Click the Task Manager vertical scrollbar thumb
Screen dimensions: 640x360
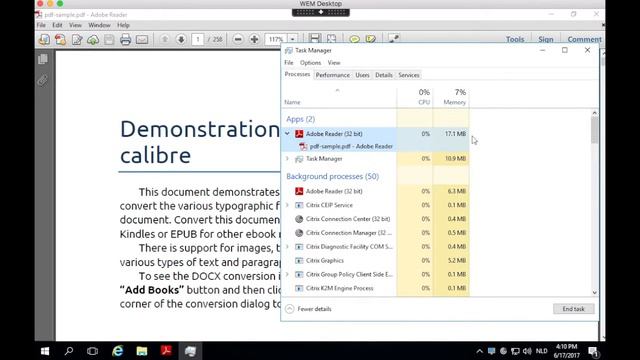pos(594,130)
